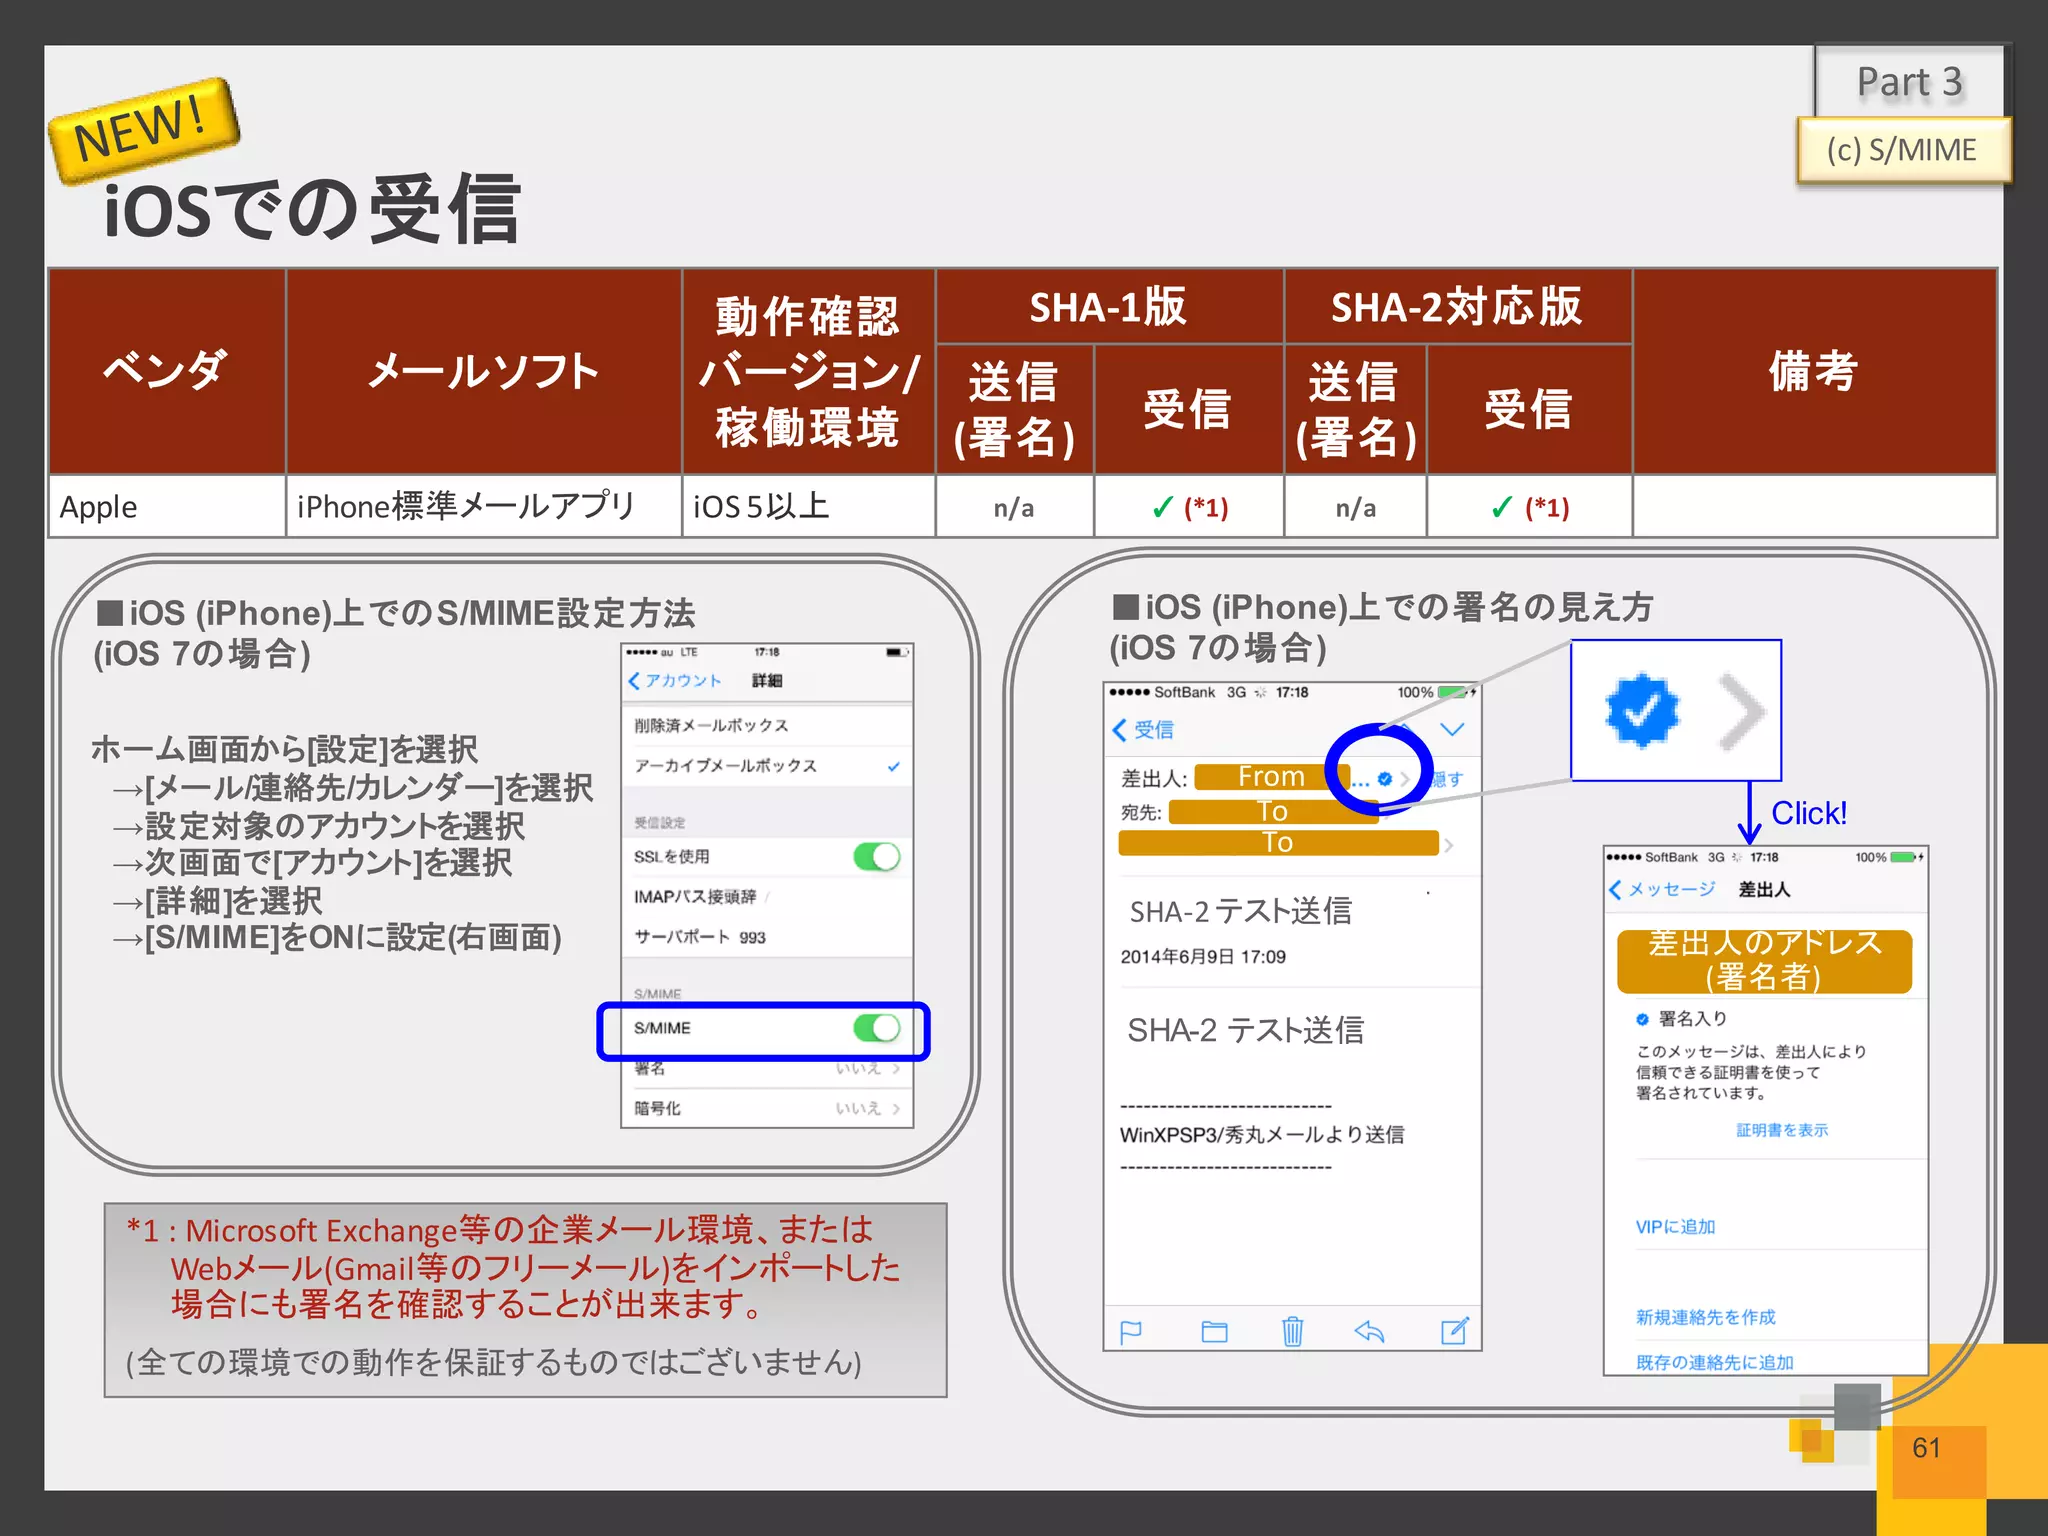Click SHA-2対応版 受信 checkmark (*1) cell

click(x=1529, y=507)
